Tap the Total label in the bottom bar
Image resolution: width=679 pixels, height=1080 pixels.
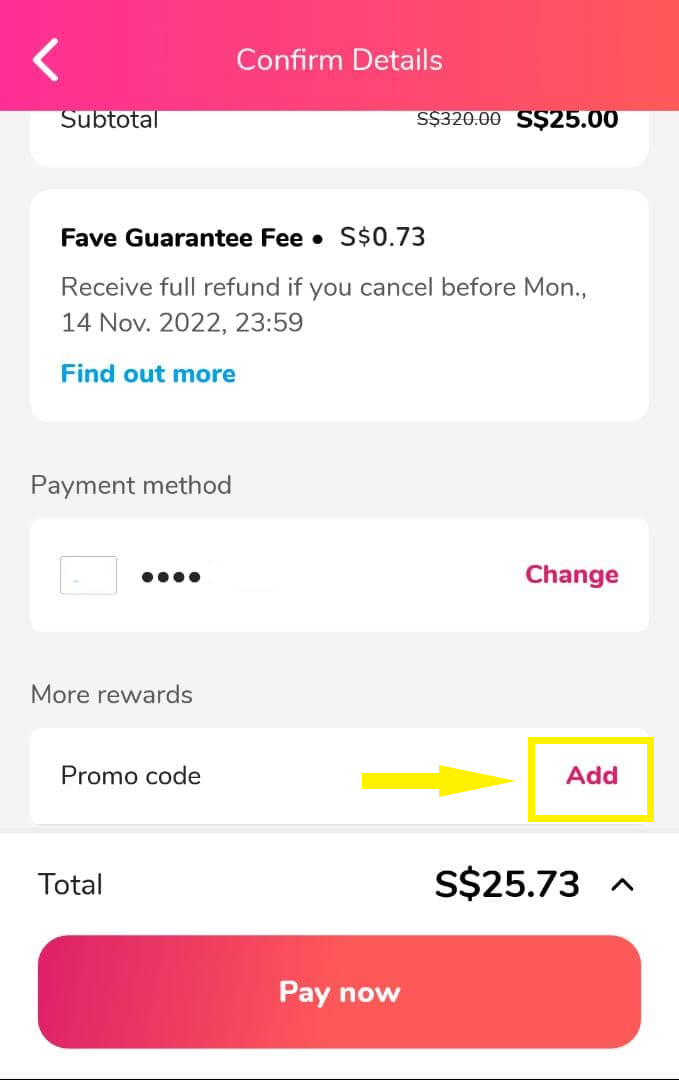[70, 885]
